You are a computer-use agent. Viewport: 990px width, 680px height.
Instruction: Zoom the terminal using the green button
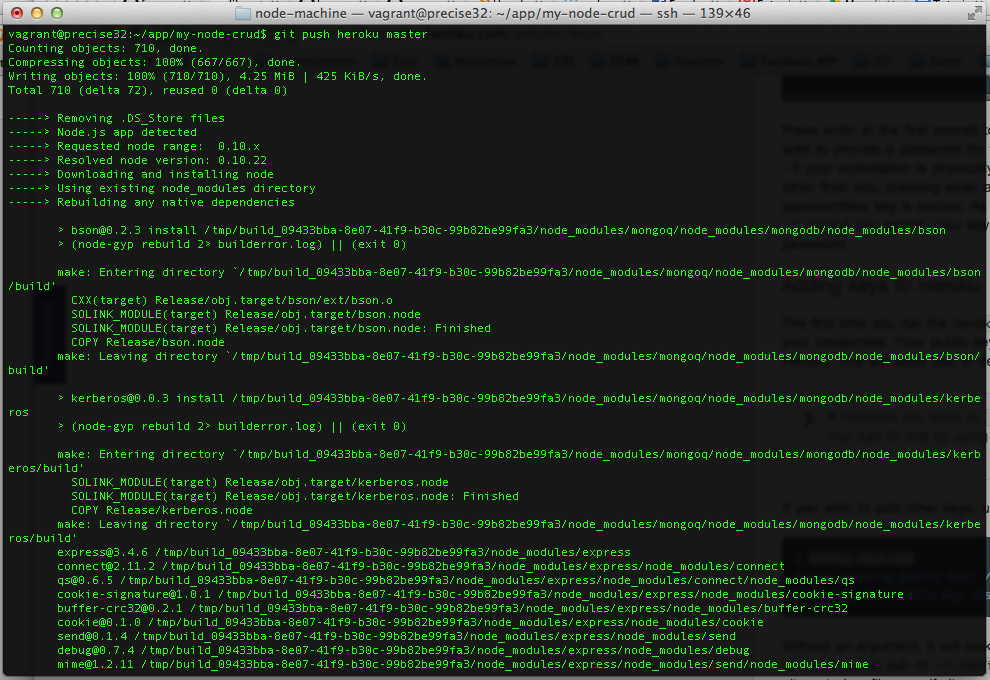pyautogui.click(x=57, y=13)
